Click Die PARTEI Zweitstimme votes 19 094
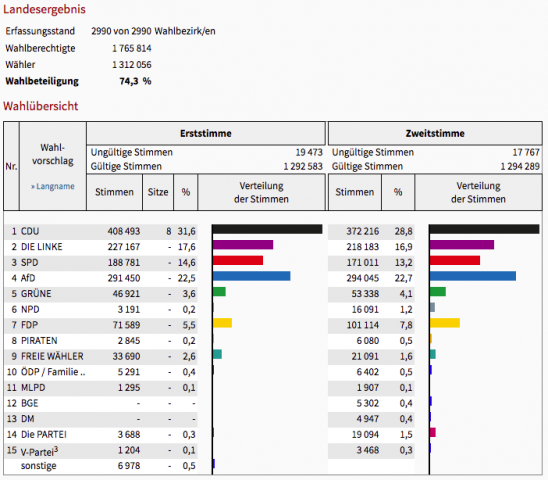548x480 pixels. 365,435
